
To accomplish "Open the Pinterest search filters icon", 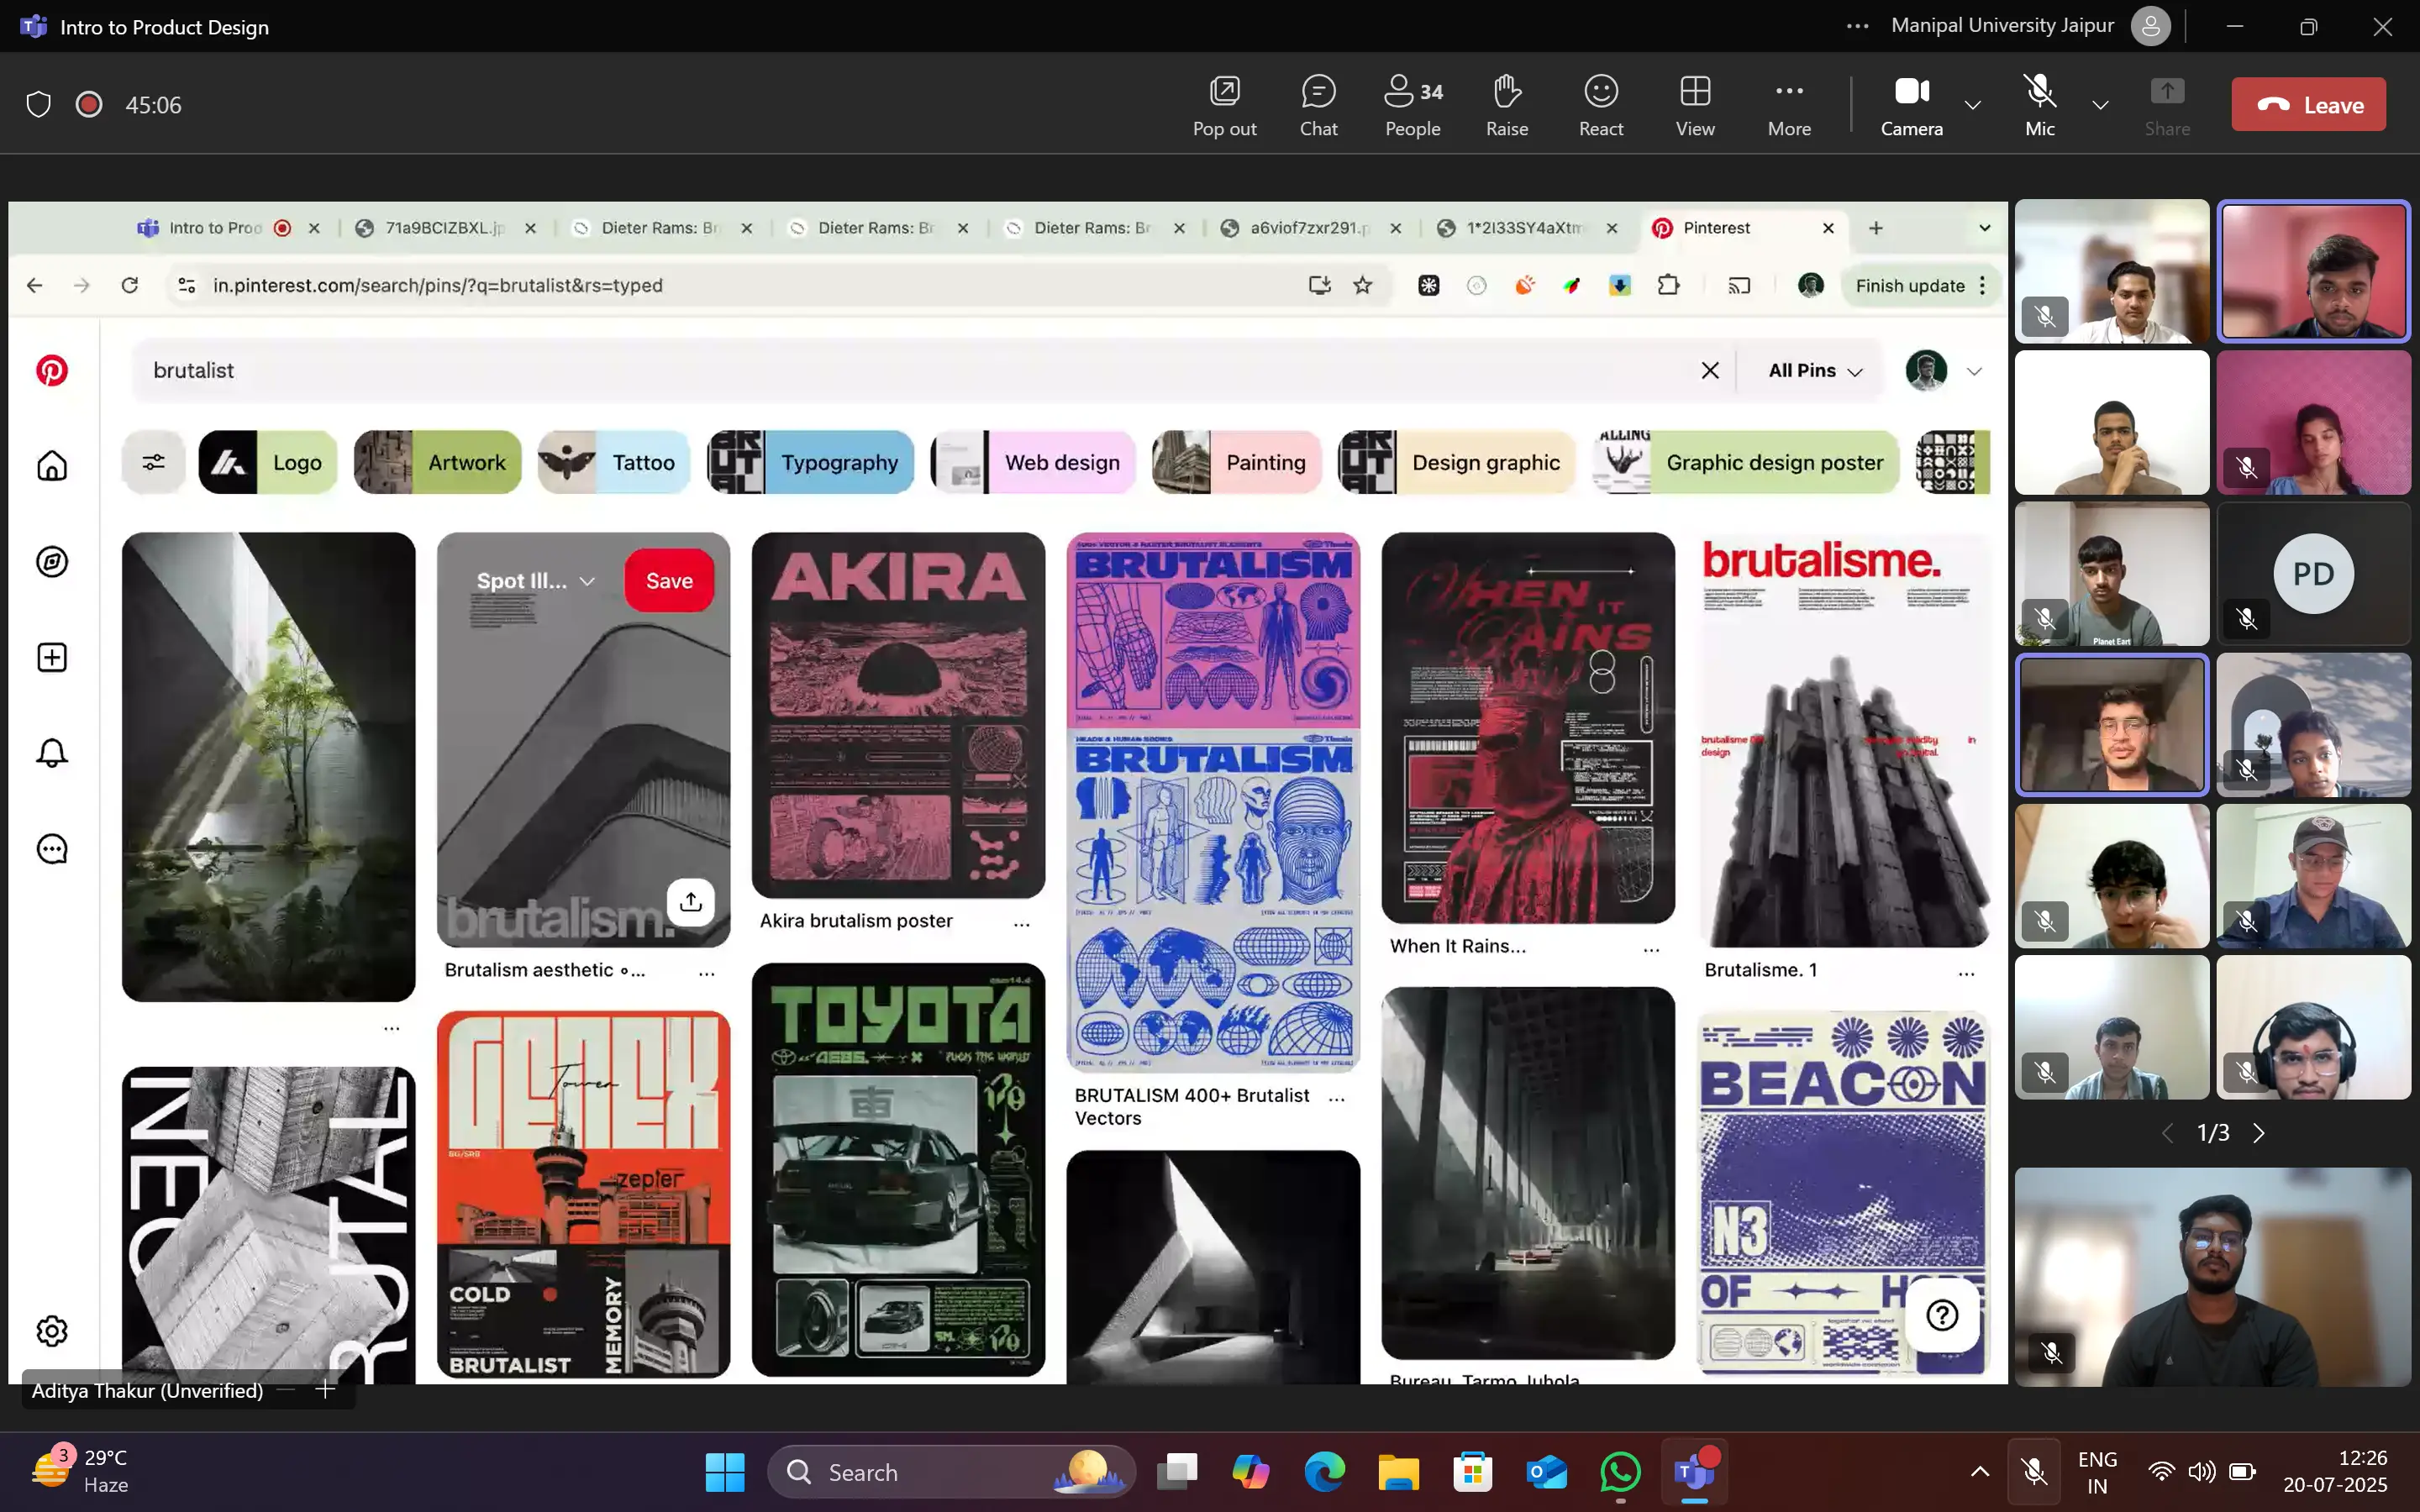I will (154, 461).
